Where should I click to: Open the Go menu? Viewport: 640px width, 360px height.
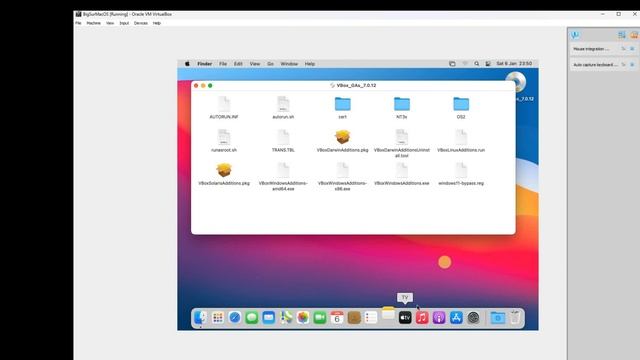(x=270, y=64)
